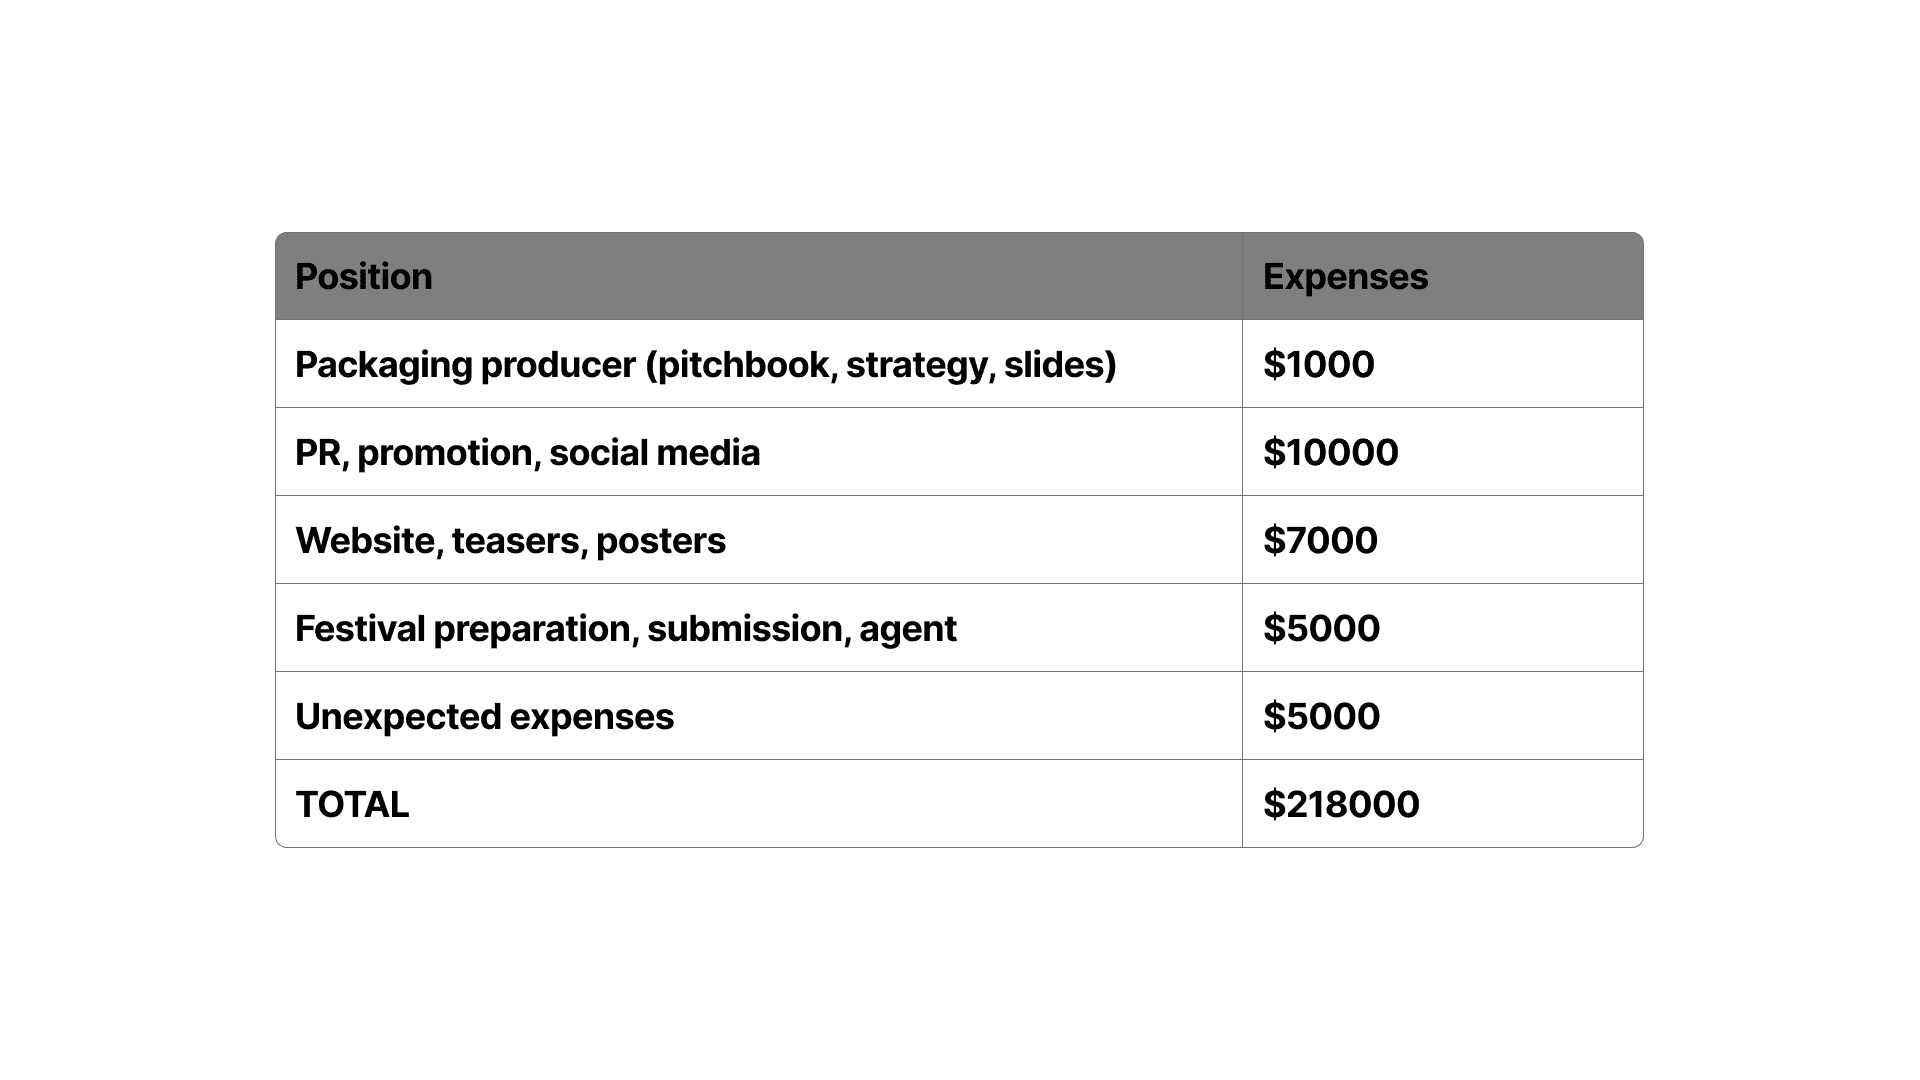The image size is (1920, 1080).
Task: Click the Expenses column header
Action: click(1344, 277)
